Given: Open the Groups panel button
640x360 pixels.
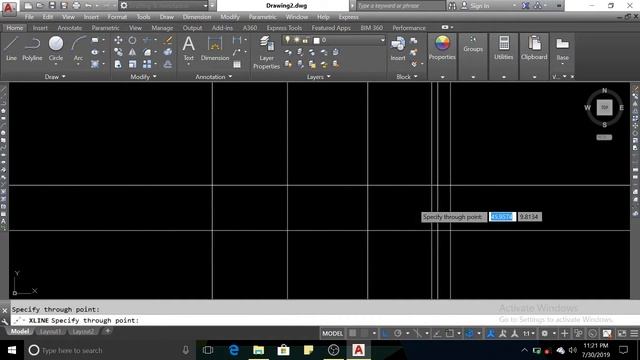Looking at the screenshot, I should click(x=473, y=49).
